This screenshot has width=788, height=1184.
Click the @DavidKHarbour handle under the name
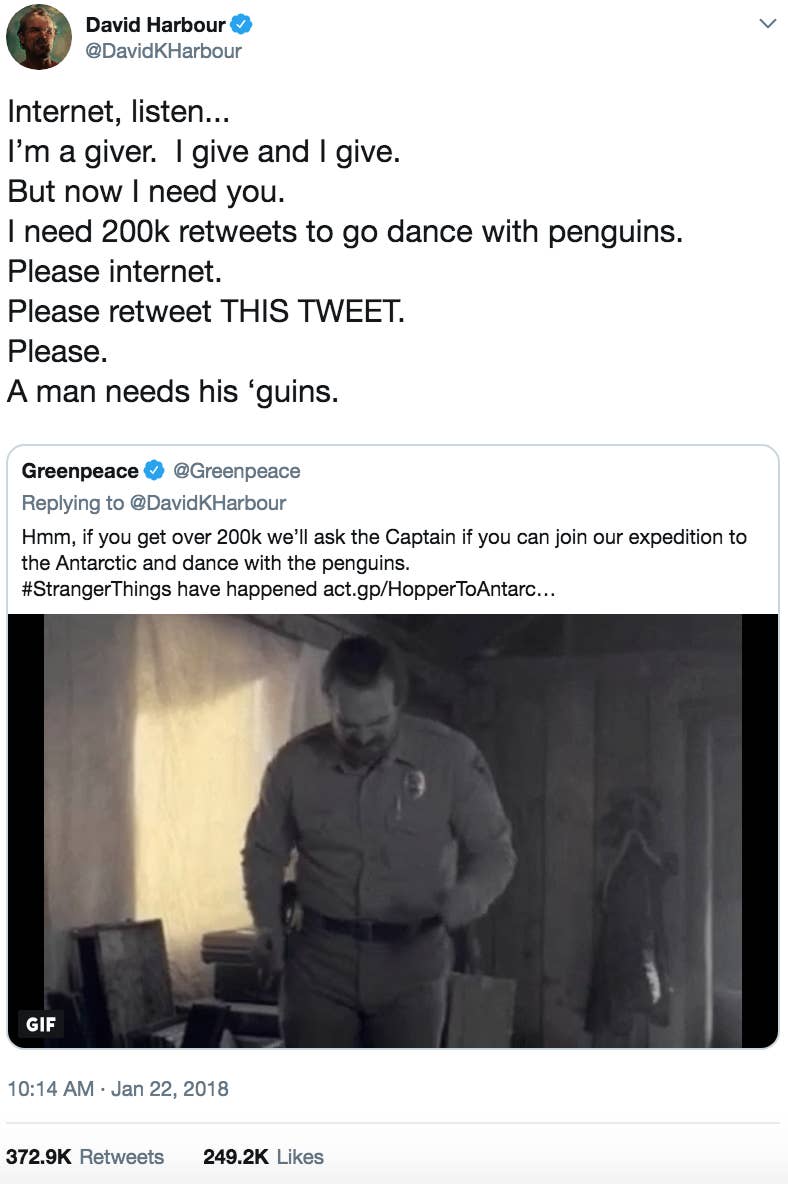164,50
